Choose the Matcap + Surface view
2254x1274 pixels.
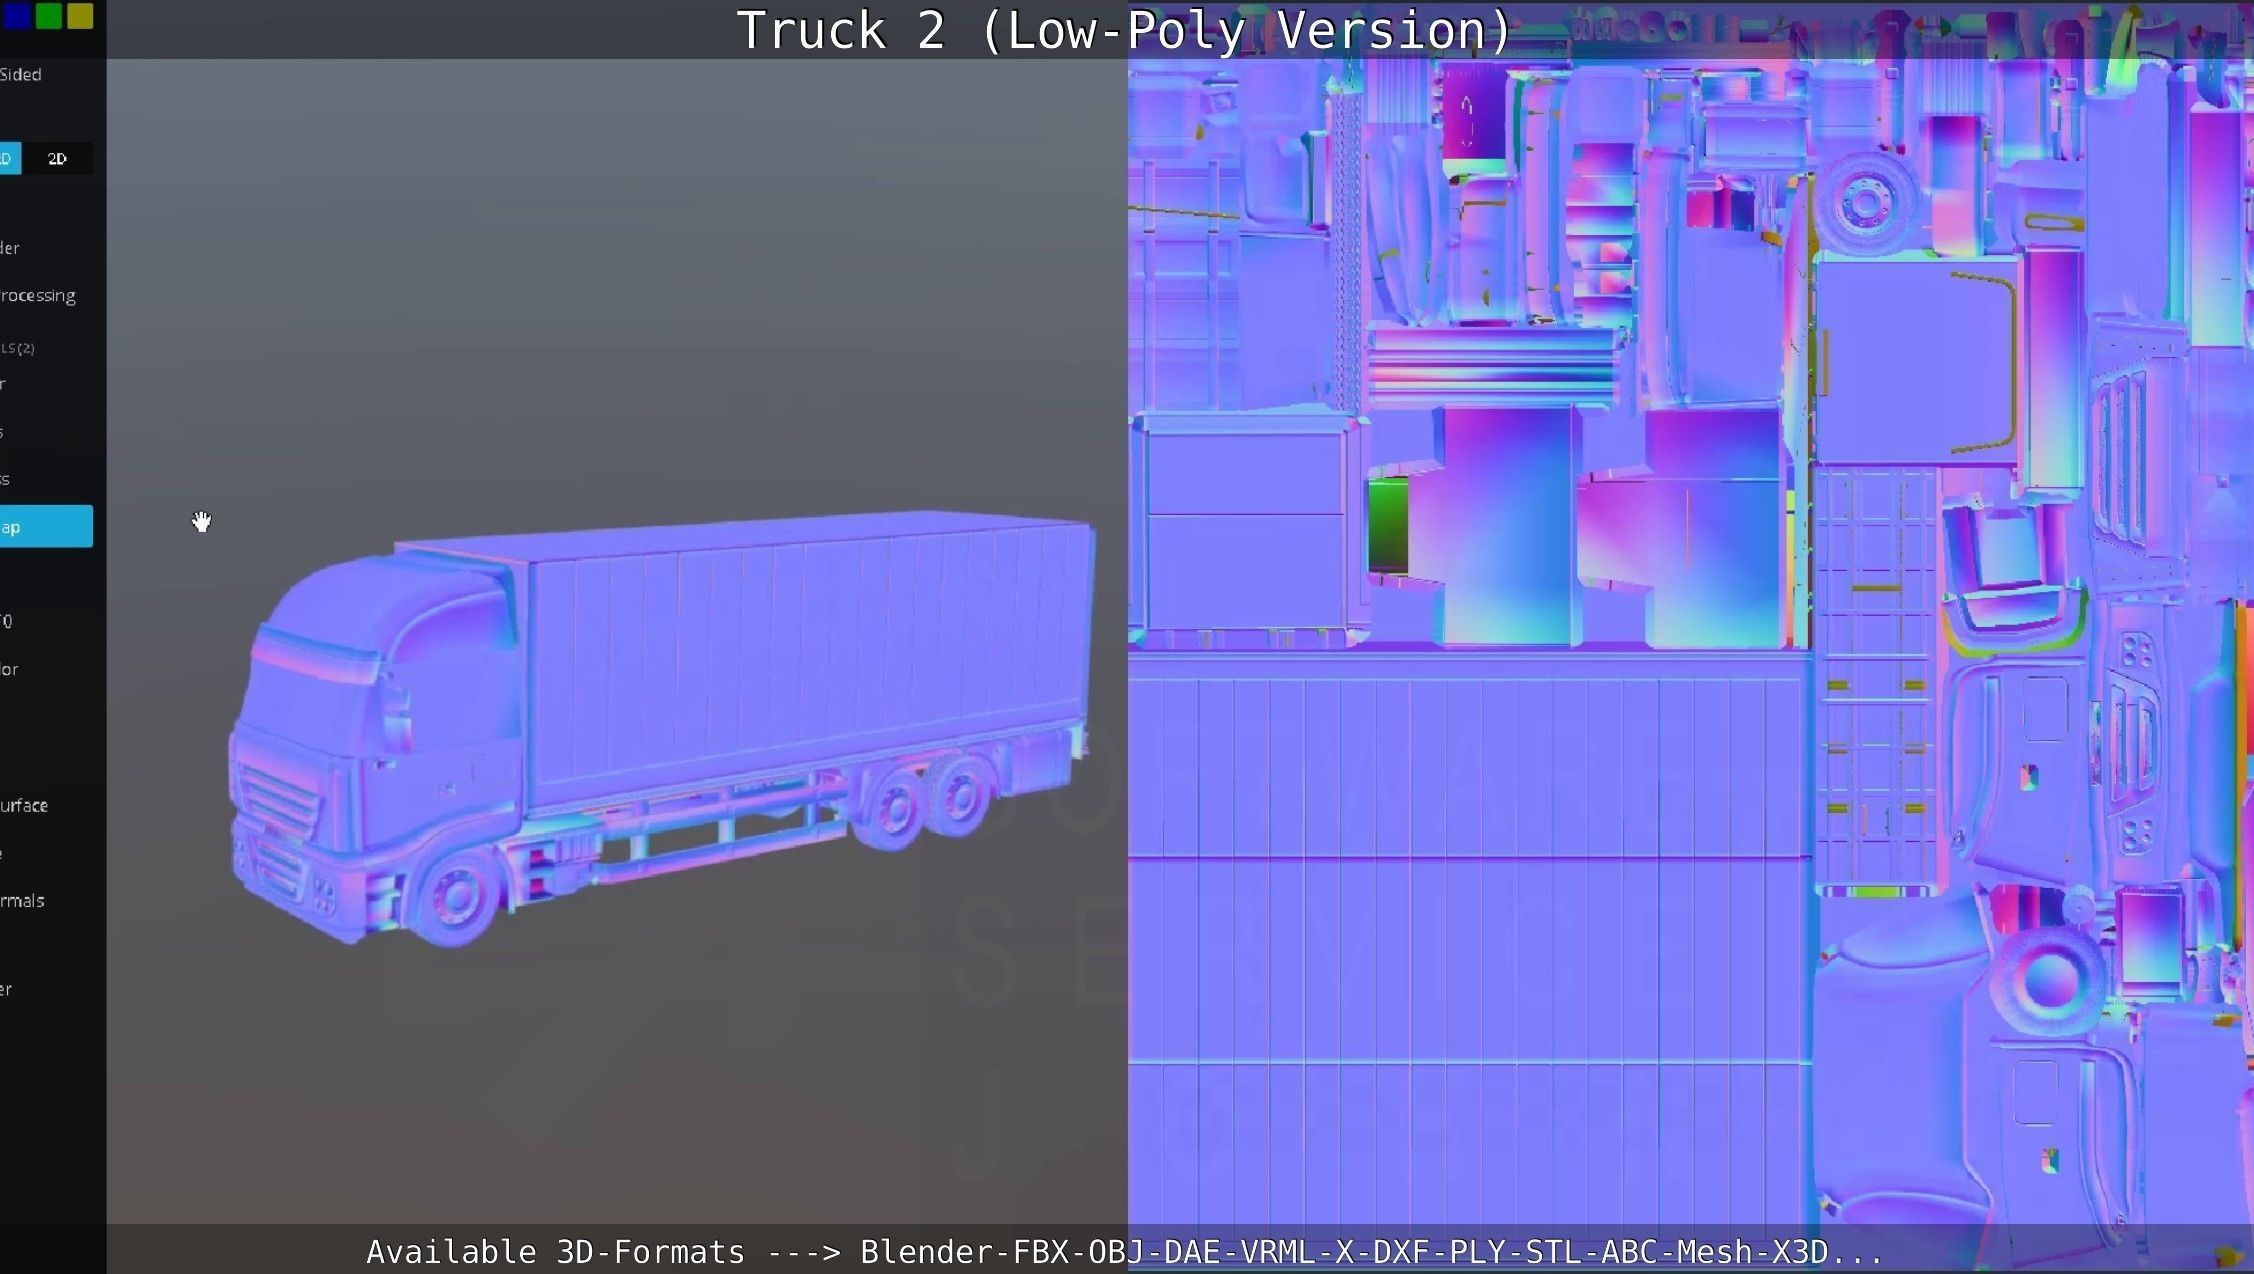(24, 805)
